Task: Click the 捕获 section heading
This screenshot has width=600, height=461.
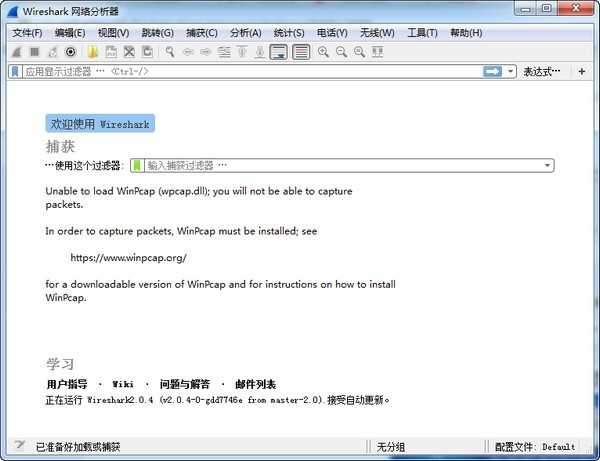Action: pos(60,146)
